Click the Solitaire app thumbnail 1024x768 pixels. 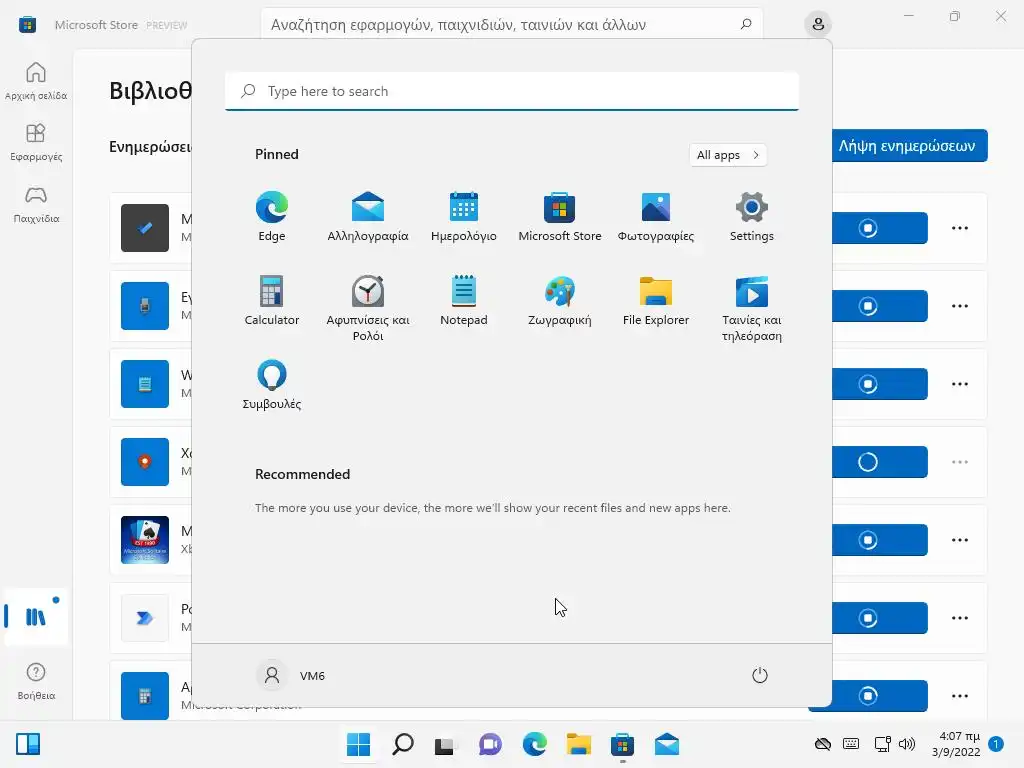pyautogui.click(x=145, y=540)
